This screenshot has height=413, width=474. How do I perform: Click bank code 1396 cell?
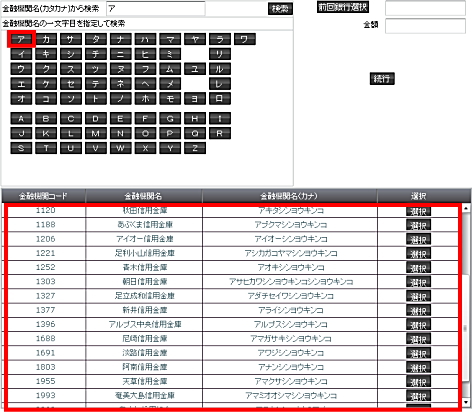coord(46,324)
